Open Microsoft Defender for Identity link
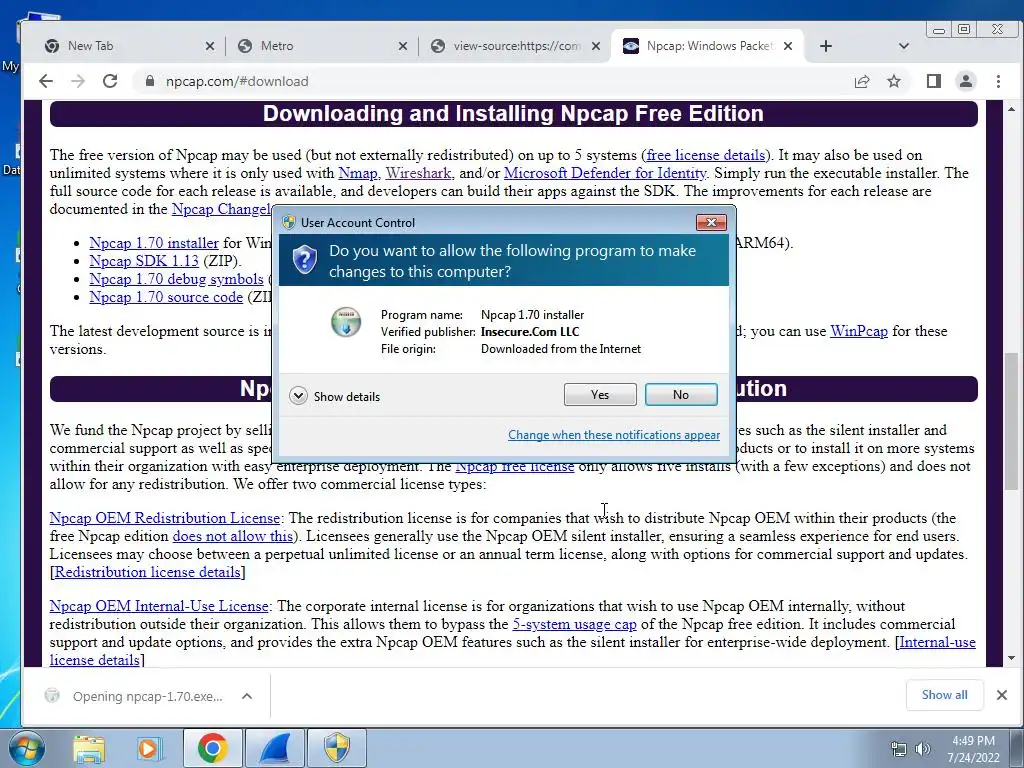The width and height of the screenshot is (1024, 768). coord(605,173)
